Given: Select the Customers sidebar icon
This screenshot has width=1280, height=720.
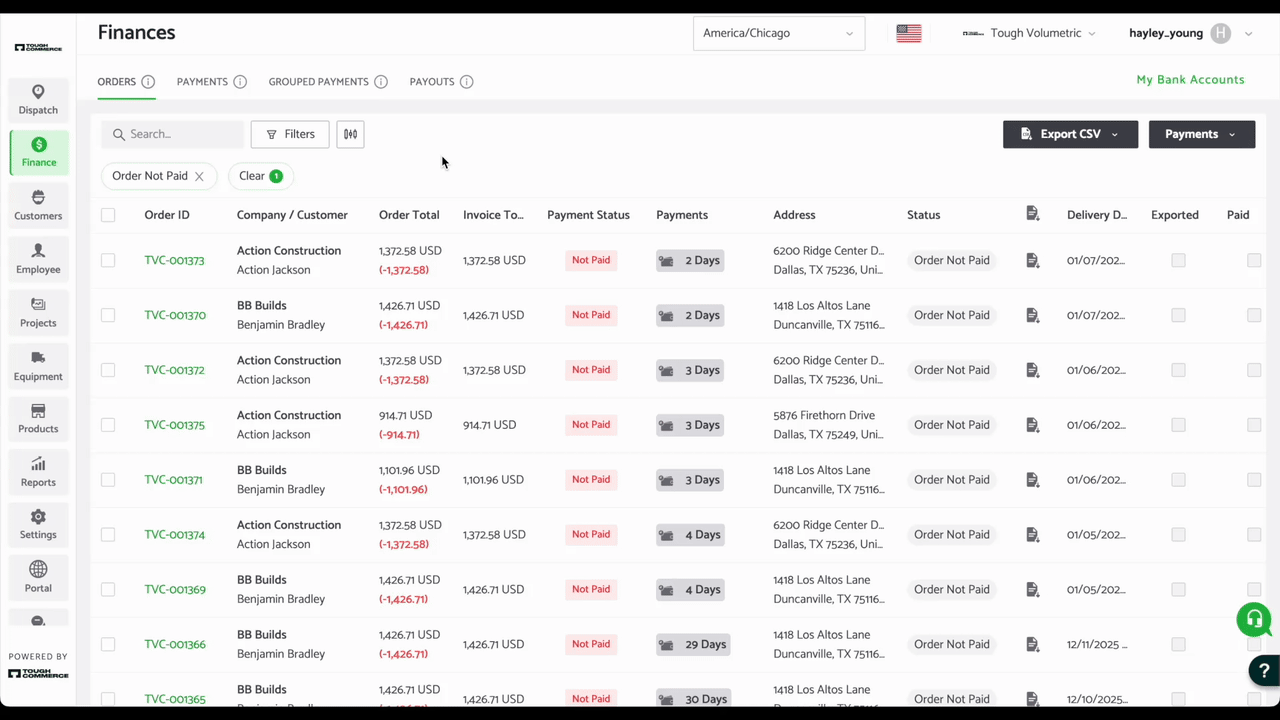Looking at the screenshot, I should [x=38, y=205].
